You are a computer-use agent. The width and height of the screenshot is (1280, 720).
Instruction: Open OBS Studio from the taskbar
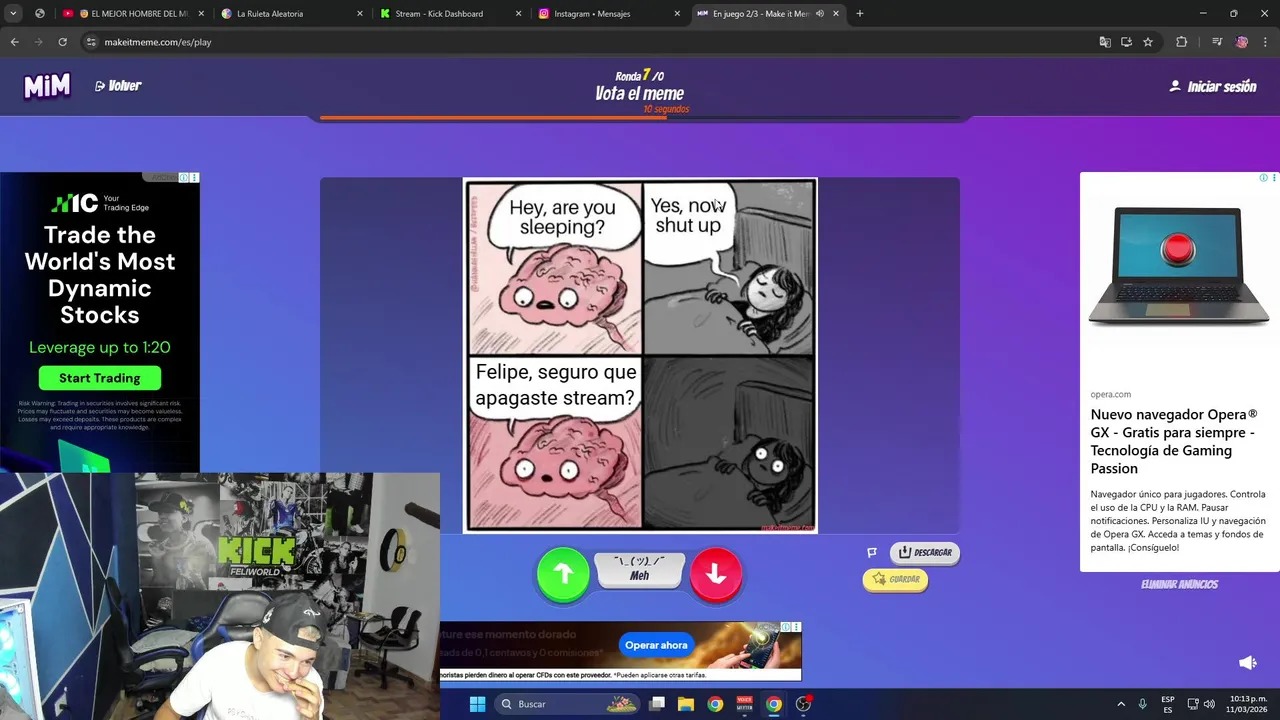click(x=803, y=704)
